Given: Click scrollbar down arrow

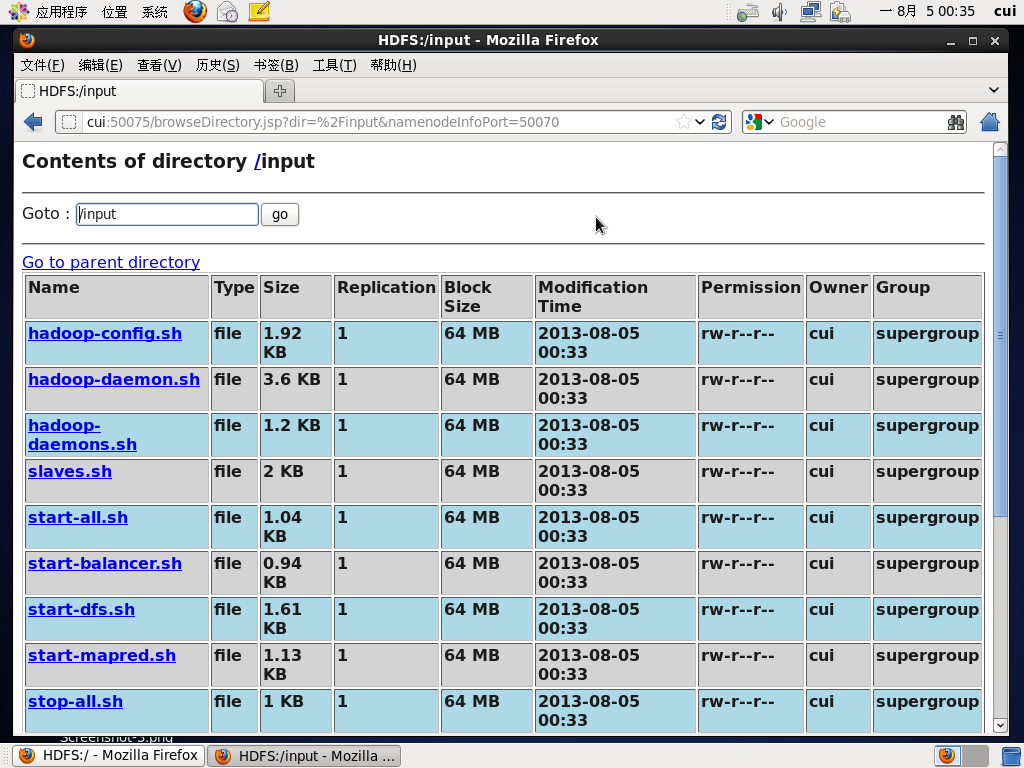Looking at the screenshot, I should (x=1000, y=725).
